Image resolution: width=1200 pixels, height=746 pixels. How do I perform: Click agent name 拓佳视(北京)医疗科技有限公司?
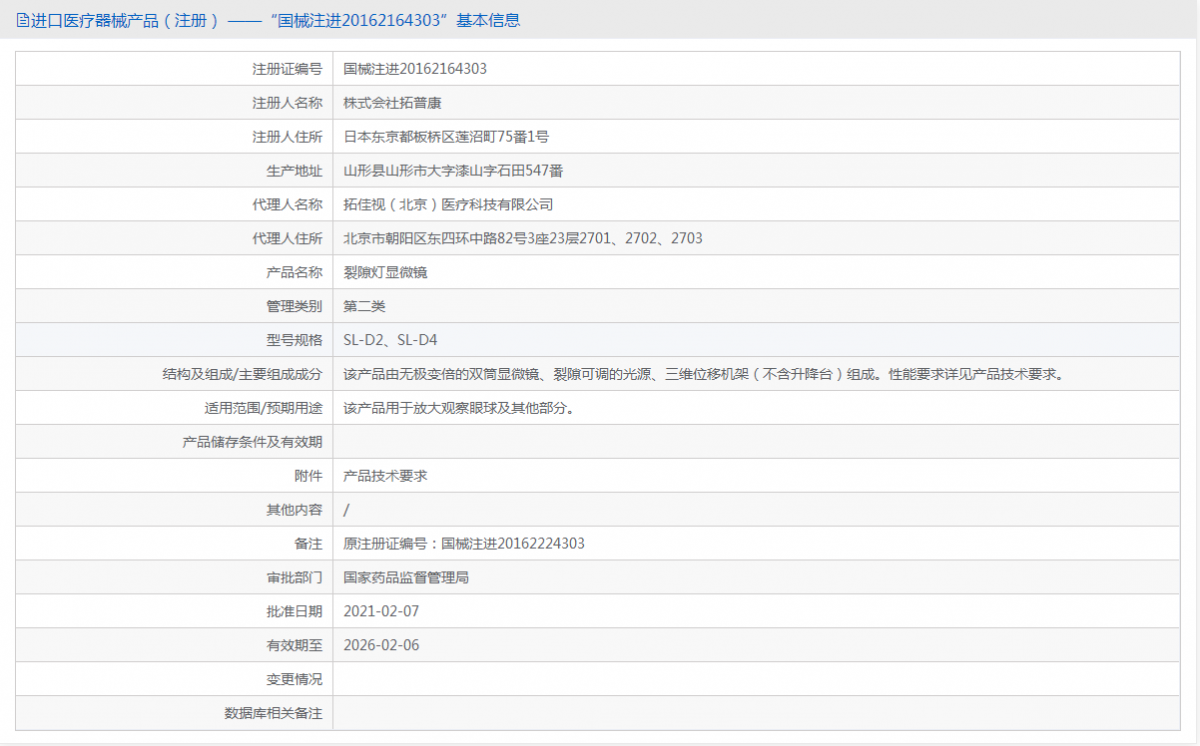click(x=448, y=205)
